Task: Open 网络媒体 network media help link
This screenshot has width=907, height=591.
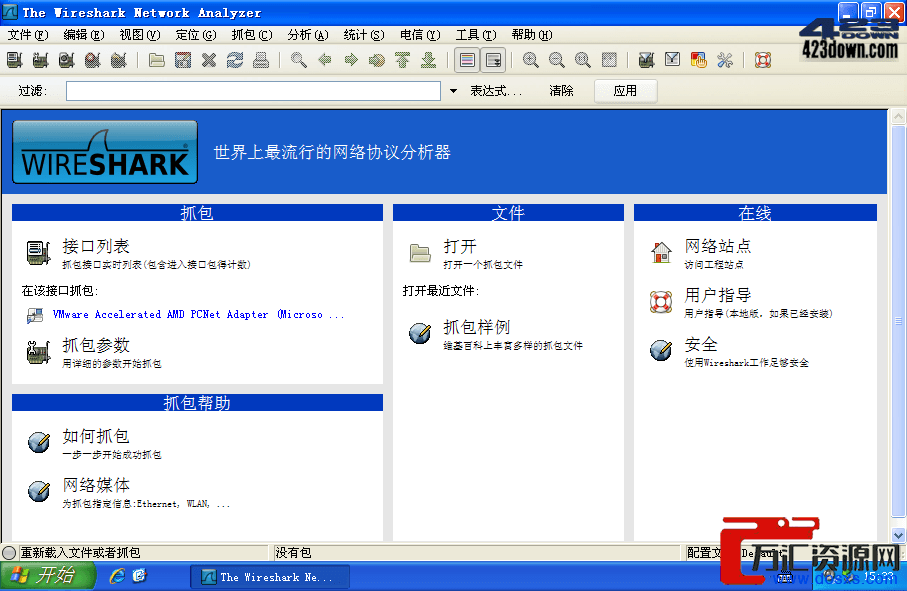Action: coord(96,485)
